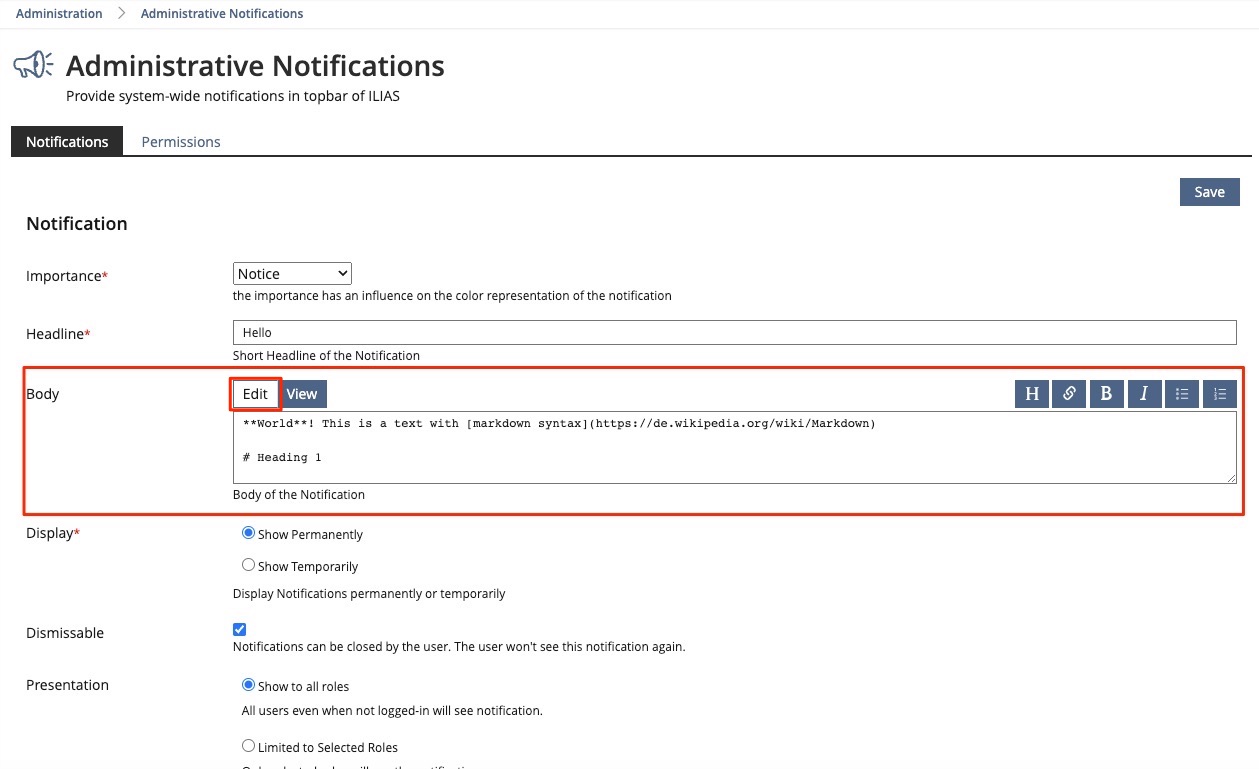Open the Notifications tab
Image resolution: width=1259 pixels, height=769 pixels.
pyautogui.click(x=67, y=142)
